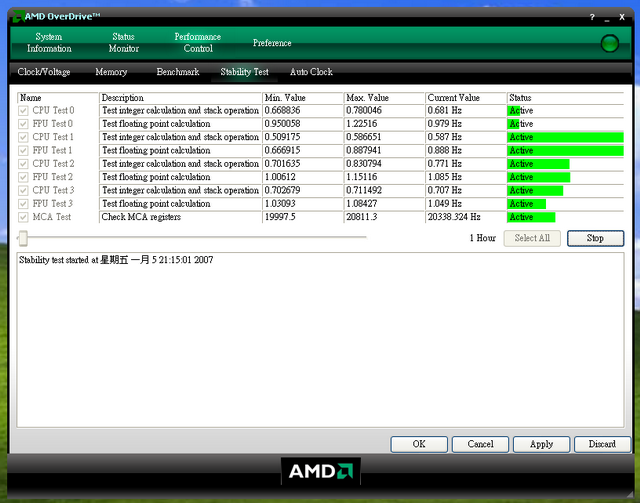Click the Description column header
This screenshot has height=503, width=640.
180,98
